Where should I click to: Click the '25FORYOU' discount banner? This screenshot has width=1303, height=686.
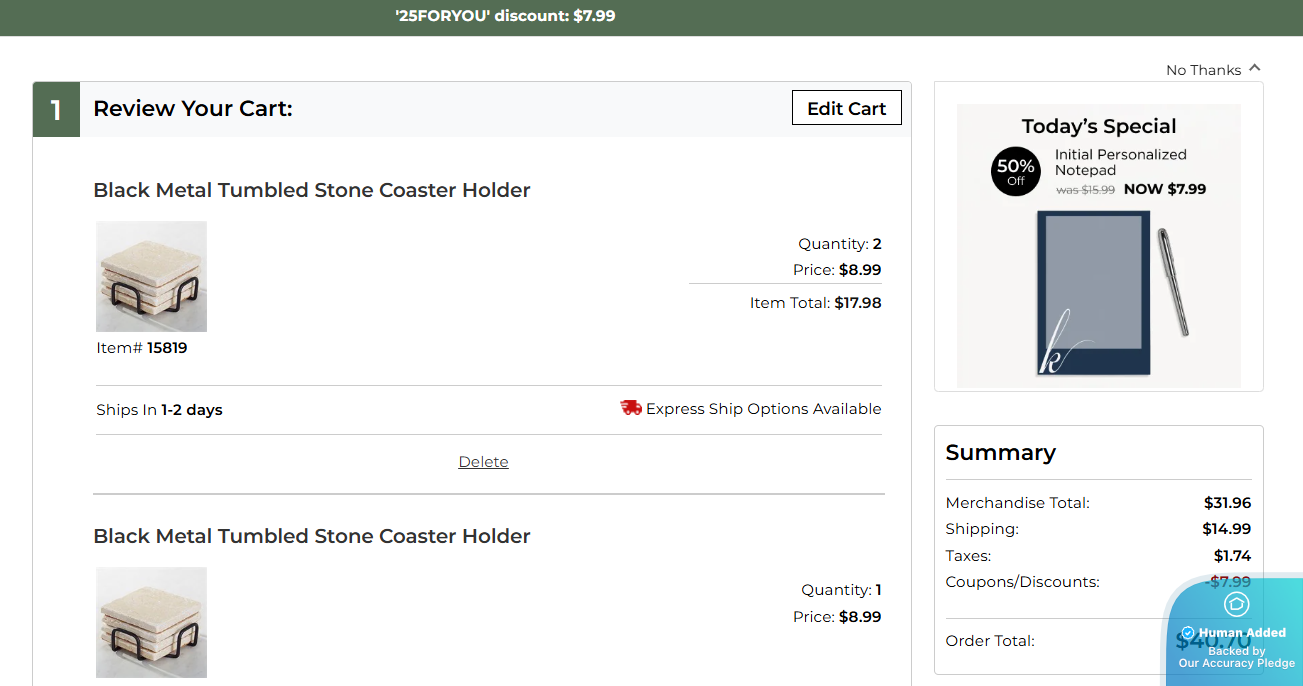pyautogui.click(x=505, y=16)
